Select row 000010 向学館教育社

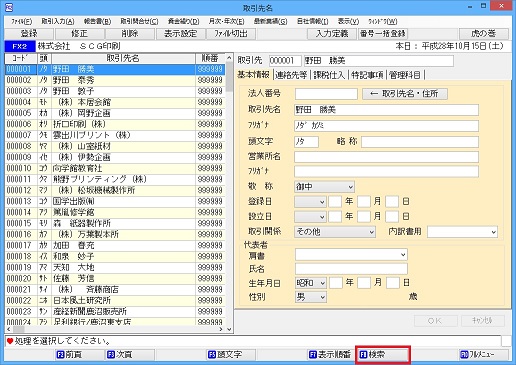(x=115, y=168)
